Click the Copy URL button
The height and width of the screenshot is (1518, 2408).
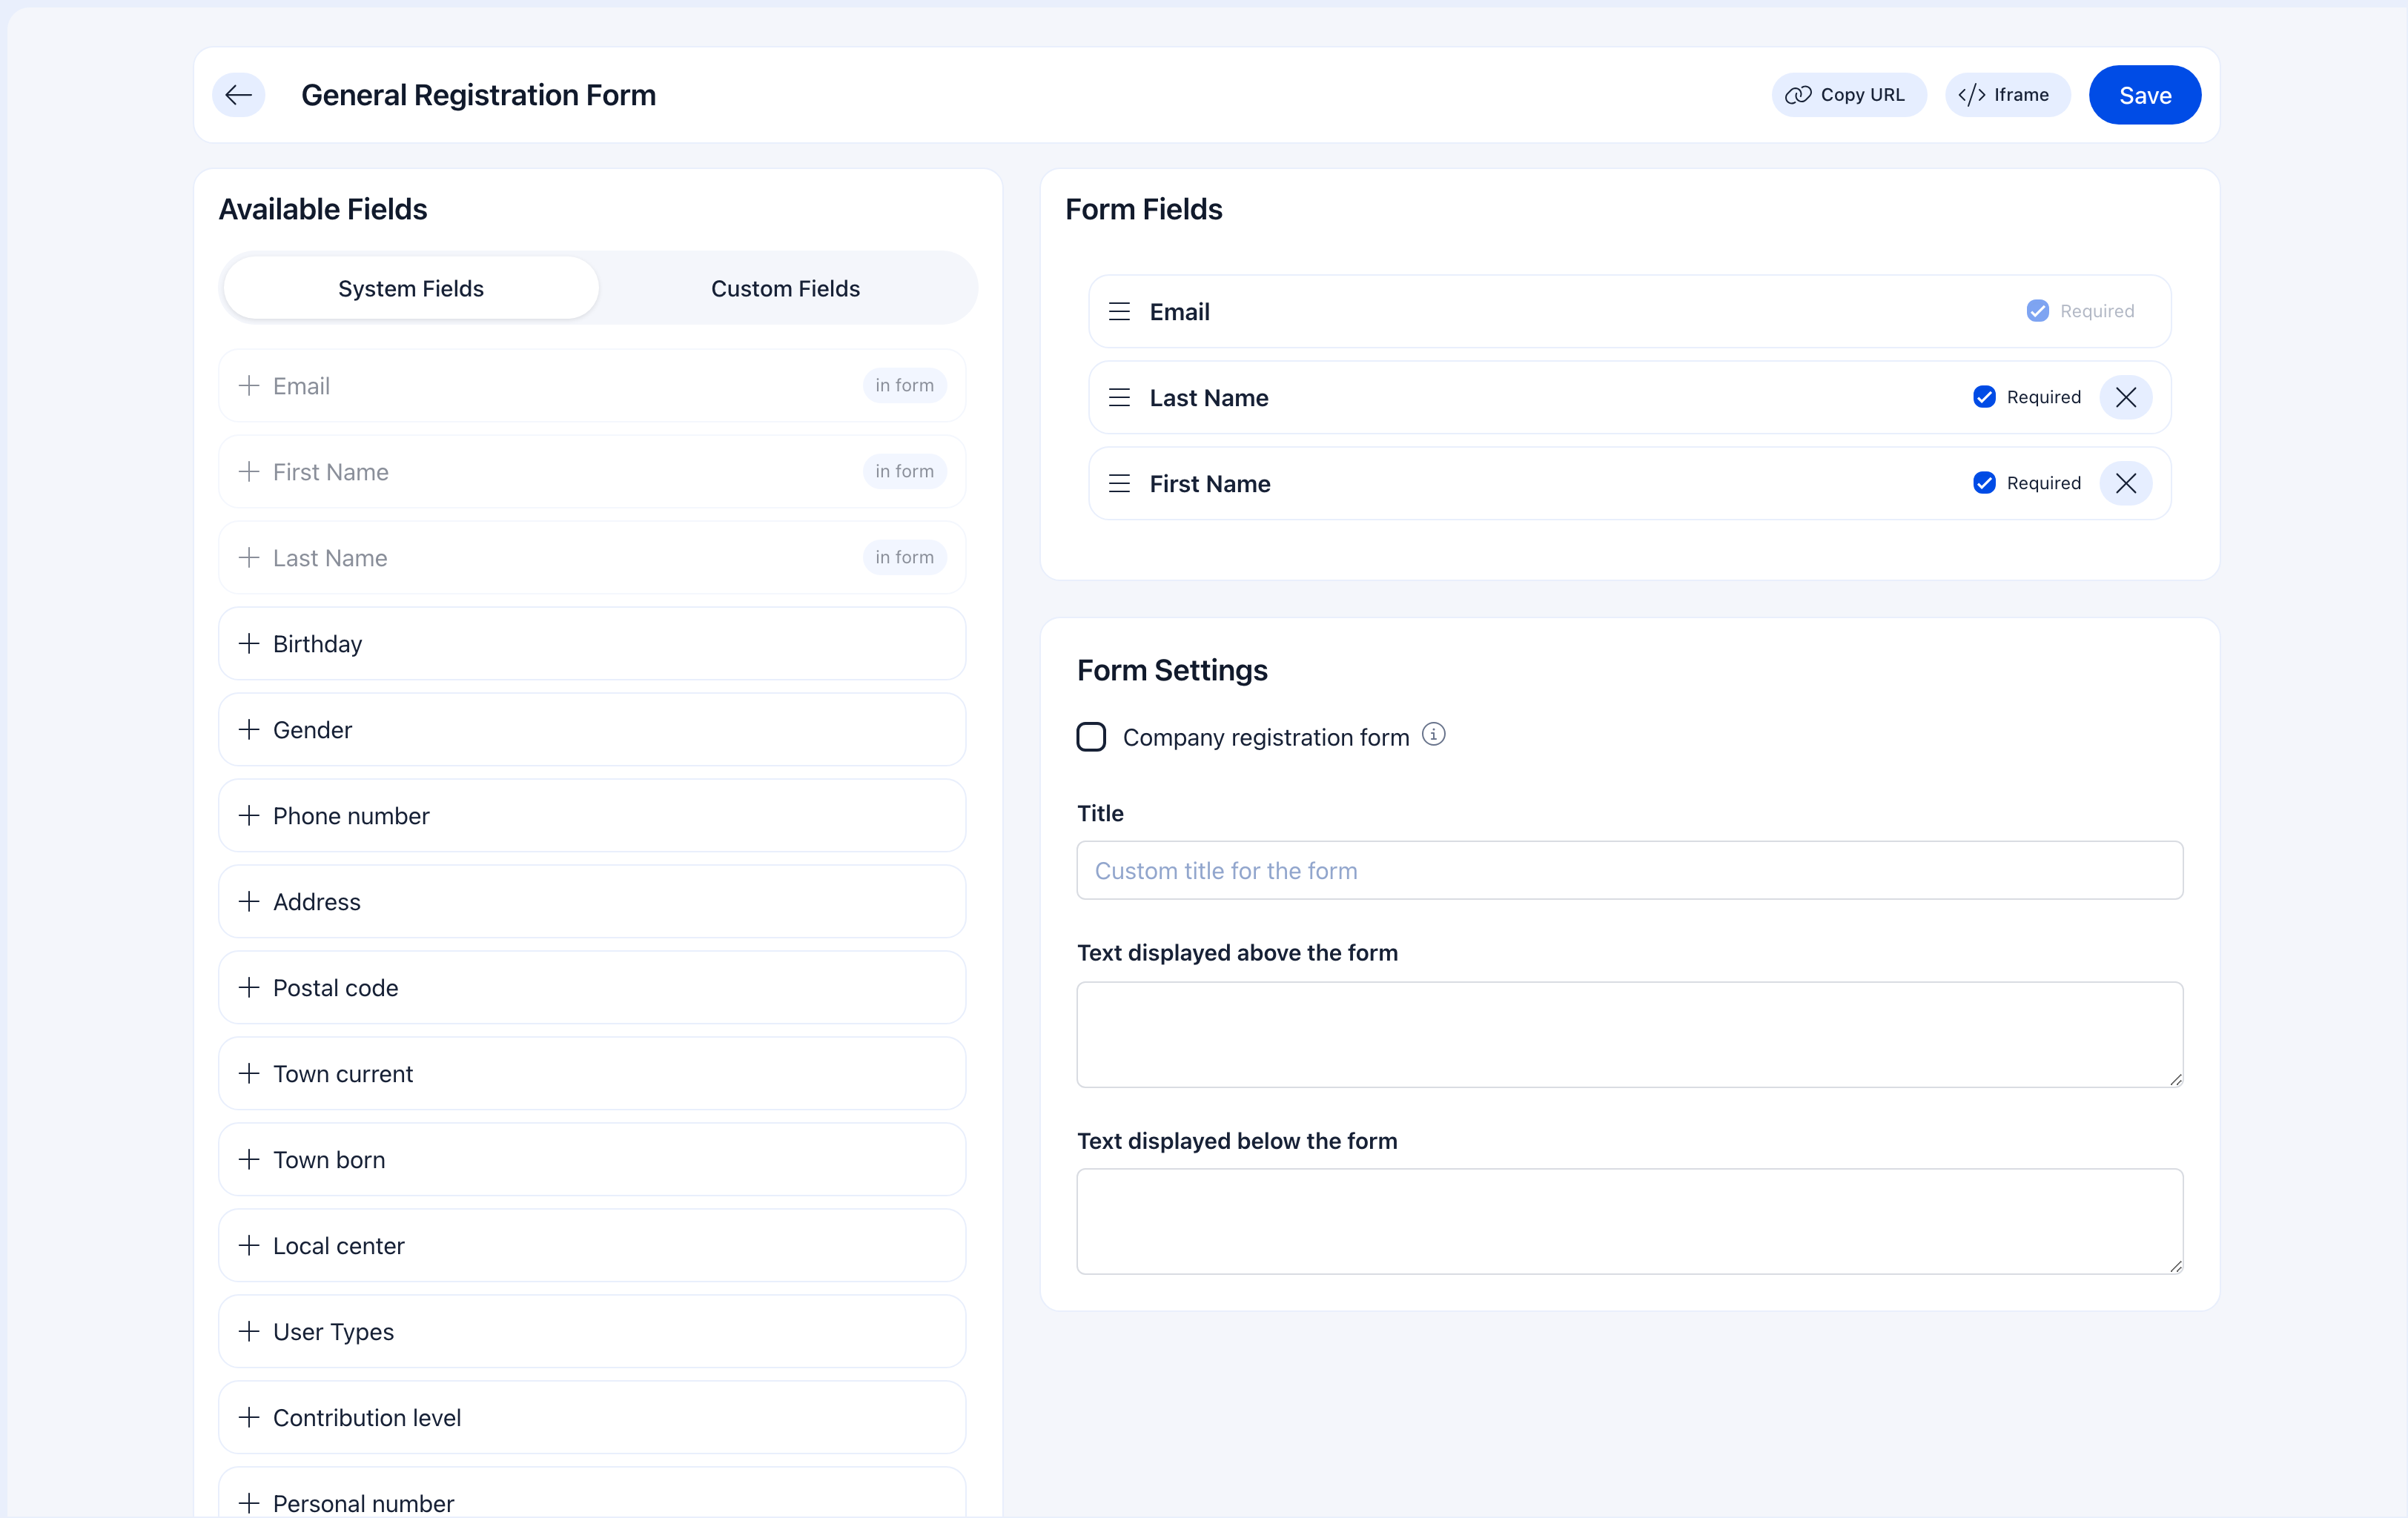[x=1848, y=94]
